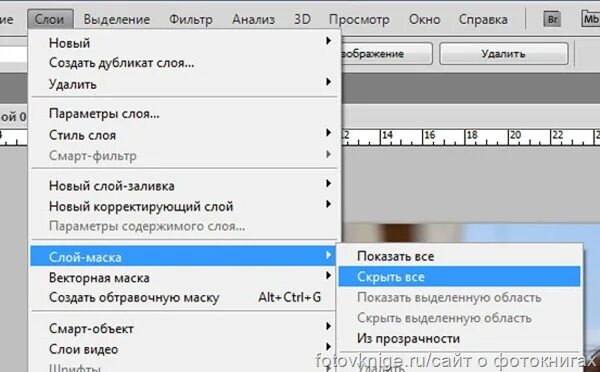Open Параметры слоя… dialog
Image resolution: width=600 pixels, height=372 pixels.
185,114
